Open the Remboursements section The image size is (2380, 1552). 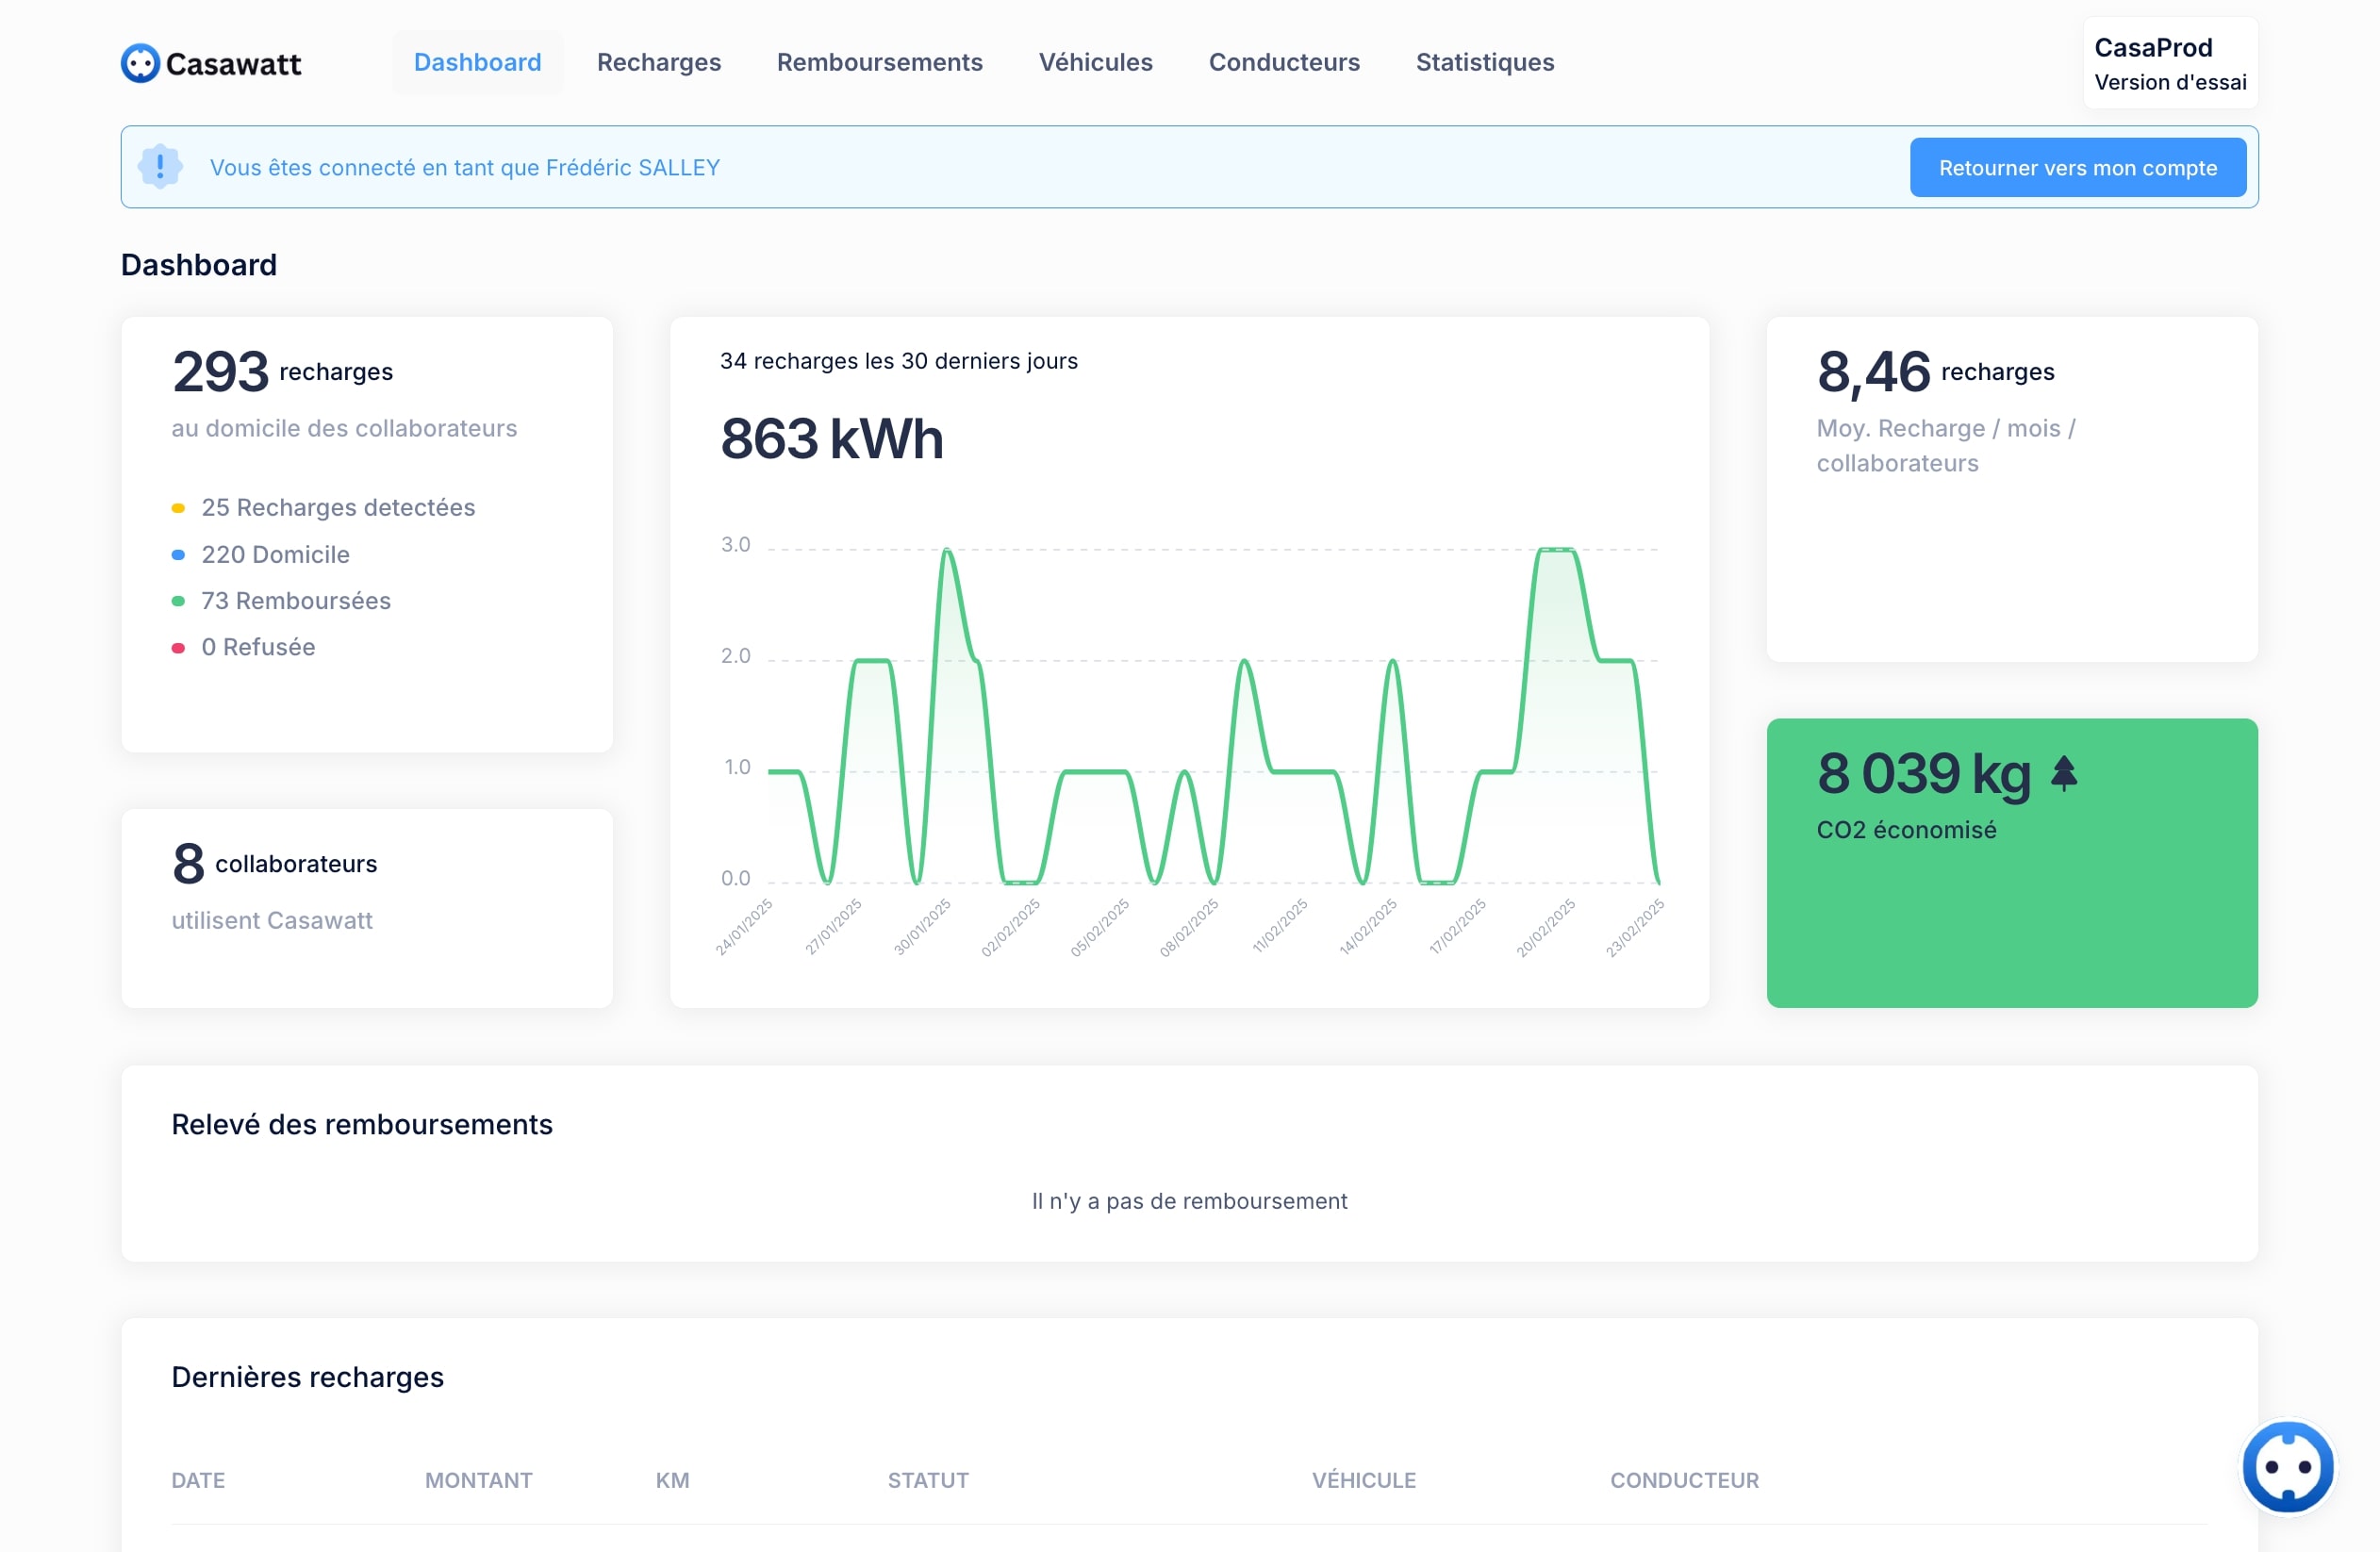[x=879, y=62]
